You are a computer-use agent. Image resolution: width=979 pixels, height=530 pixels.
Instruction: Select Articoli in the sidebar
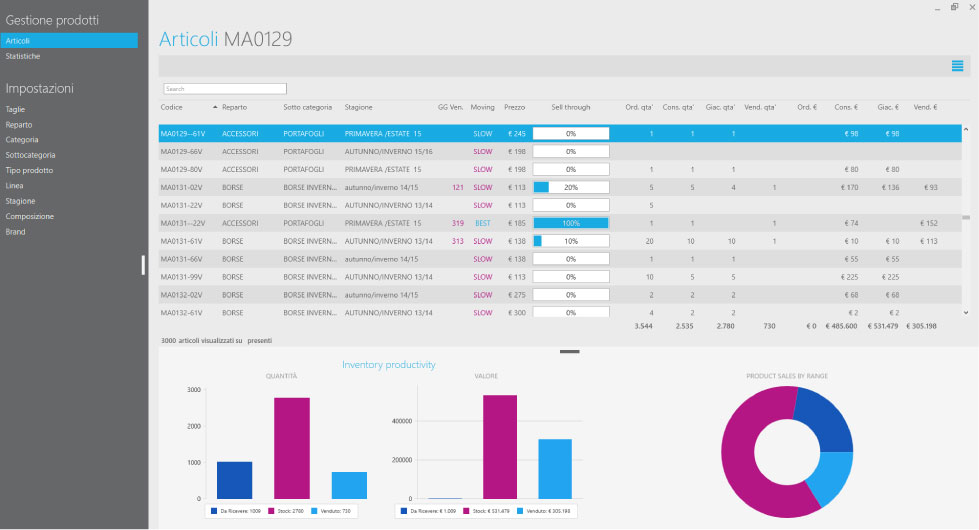click(69, 41)
